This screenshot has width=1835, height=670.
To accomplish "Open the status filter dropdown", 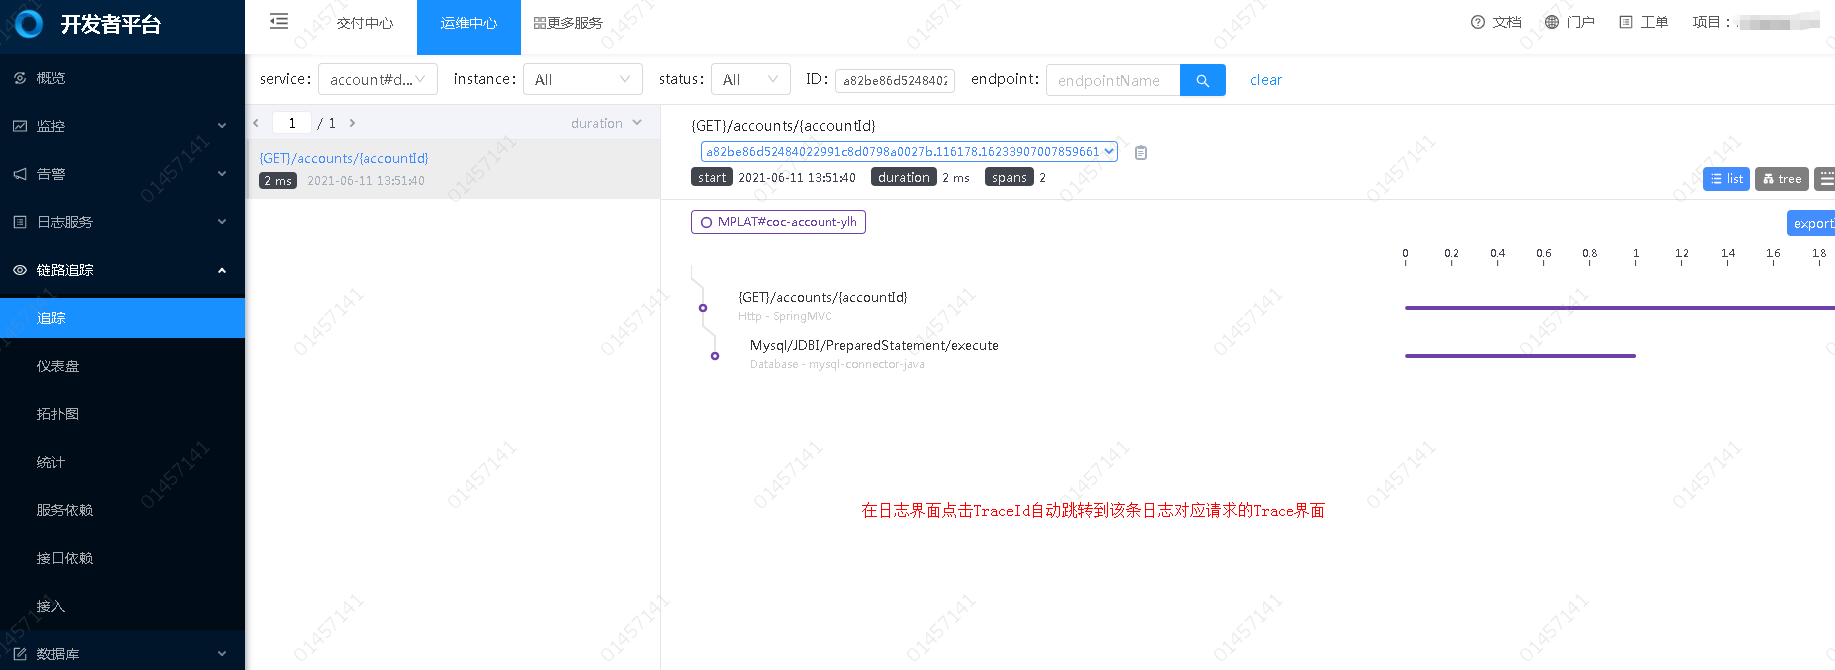I will coord(750,80).
